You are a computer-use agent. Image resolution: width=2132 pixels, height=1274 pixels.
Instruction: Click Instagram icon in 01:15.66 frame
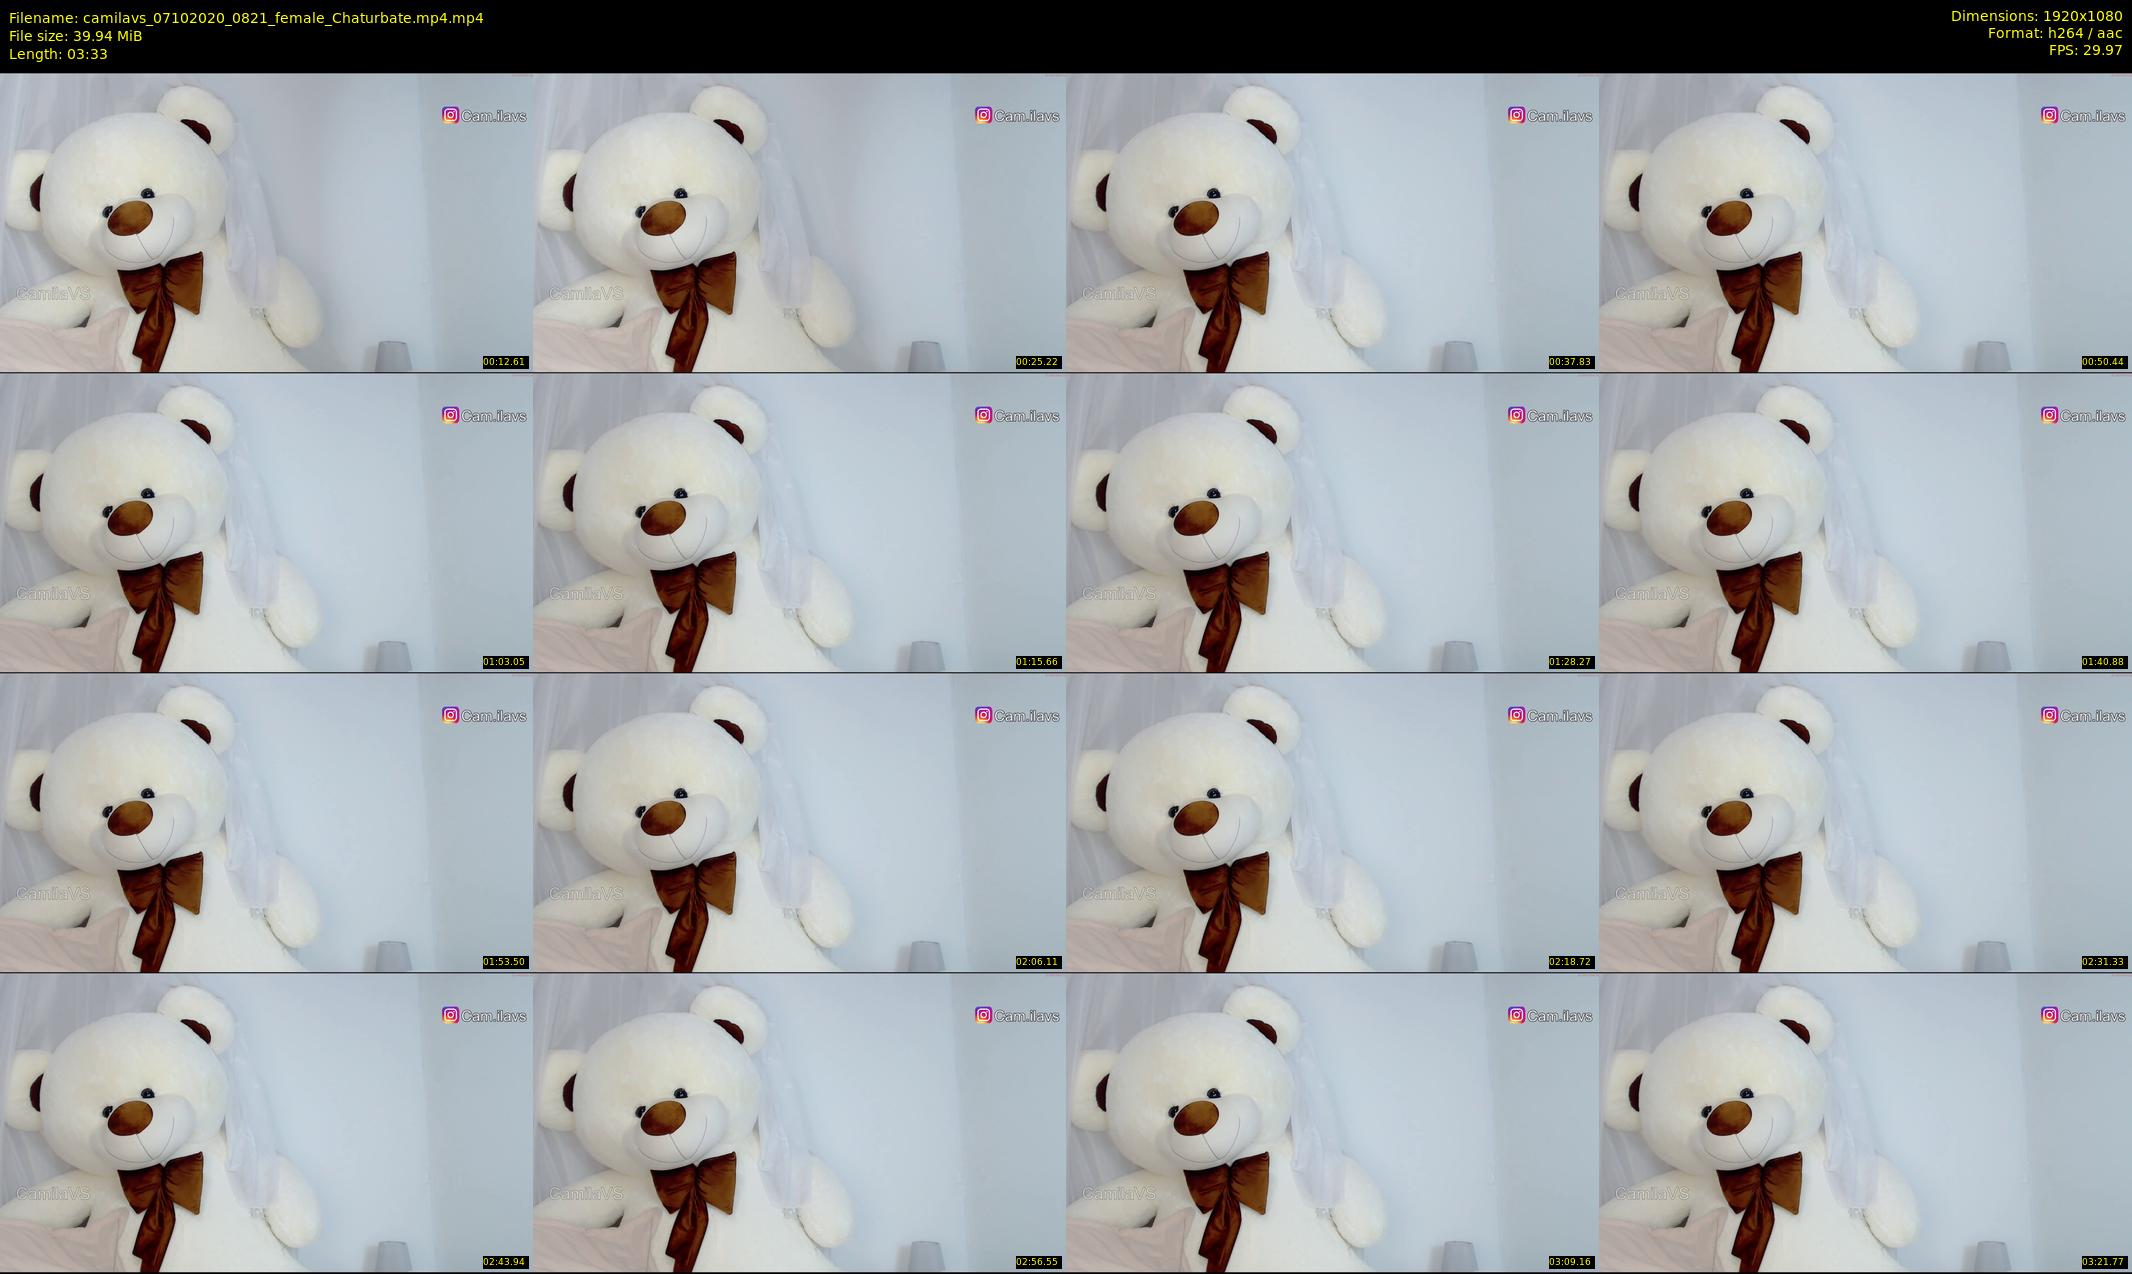click(983, 415)
